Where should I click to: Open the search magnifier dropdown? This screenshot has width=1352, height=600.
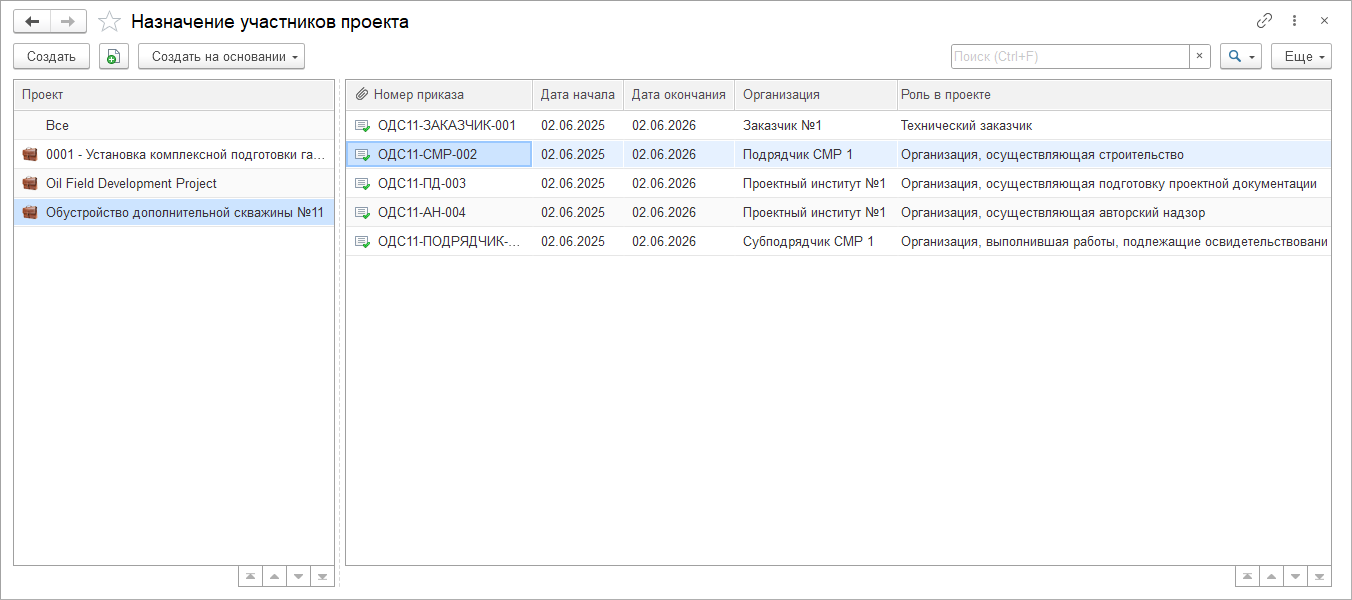tap(1240, 57)
